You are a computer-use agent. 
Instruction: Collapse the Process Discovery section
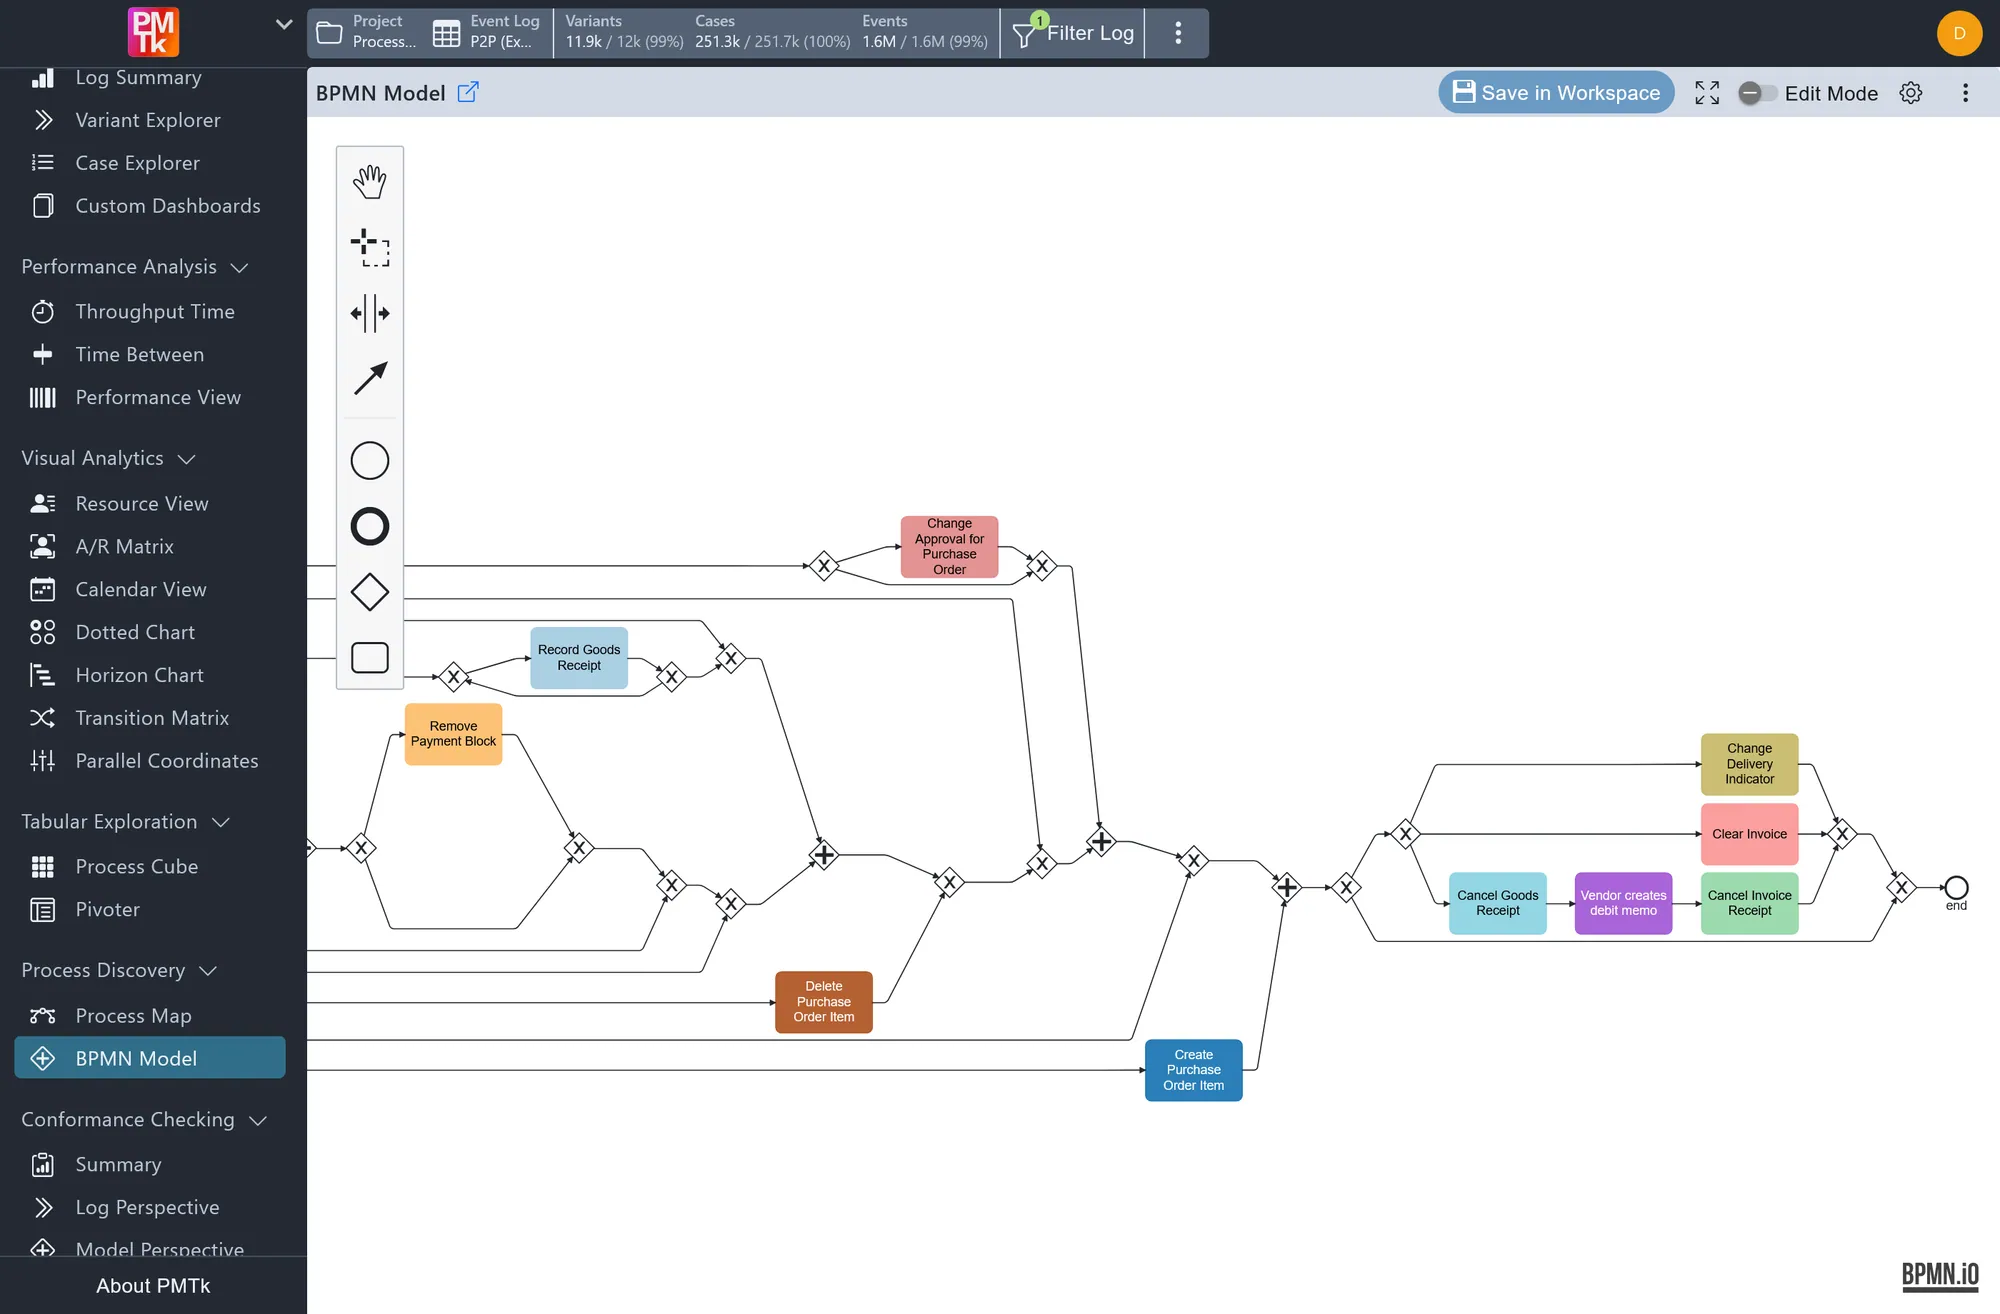click(x=208, y=971)
